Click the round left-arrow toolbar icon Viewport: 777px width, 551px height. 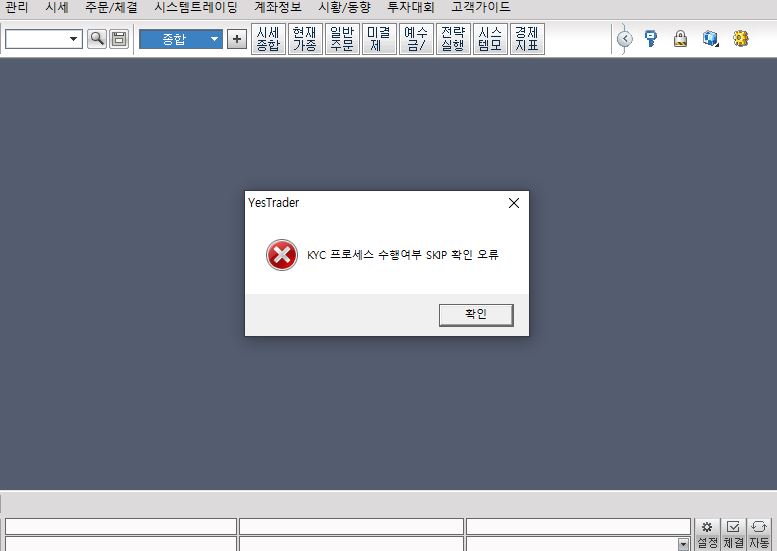625,39
